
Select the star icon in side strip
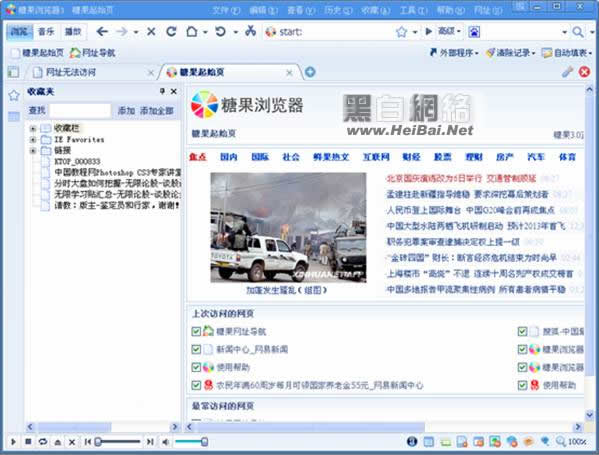pos(14,95)
